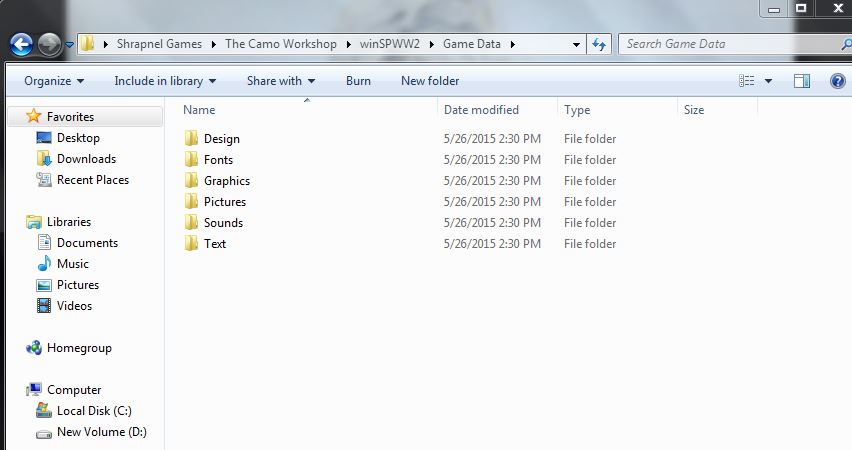This screenshot has width=852, height=450.
Task: Create a New folder
Action: pos(430,81)
